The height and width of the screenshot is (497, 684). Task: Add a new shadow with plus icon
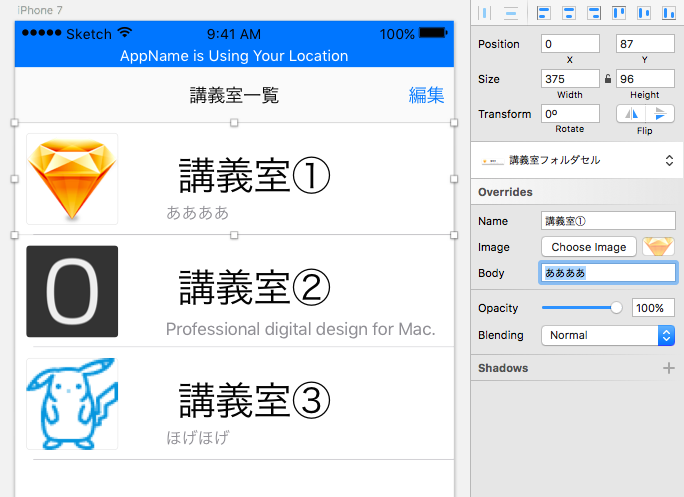(669, 368)
